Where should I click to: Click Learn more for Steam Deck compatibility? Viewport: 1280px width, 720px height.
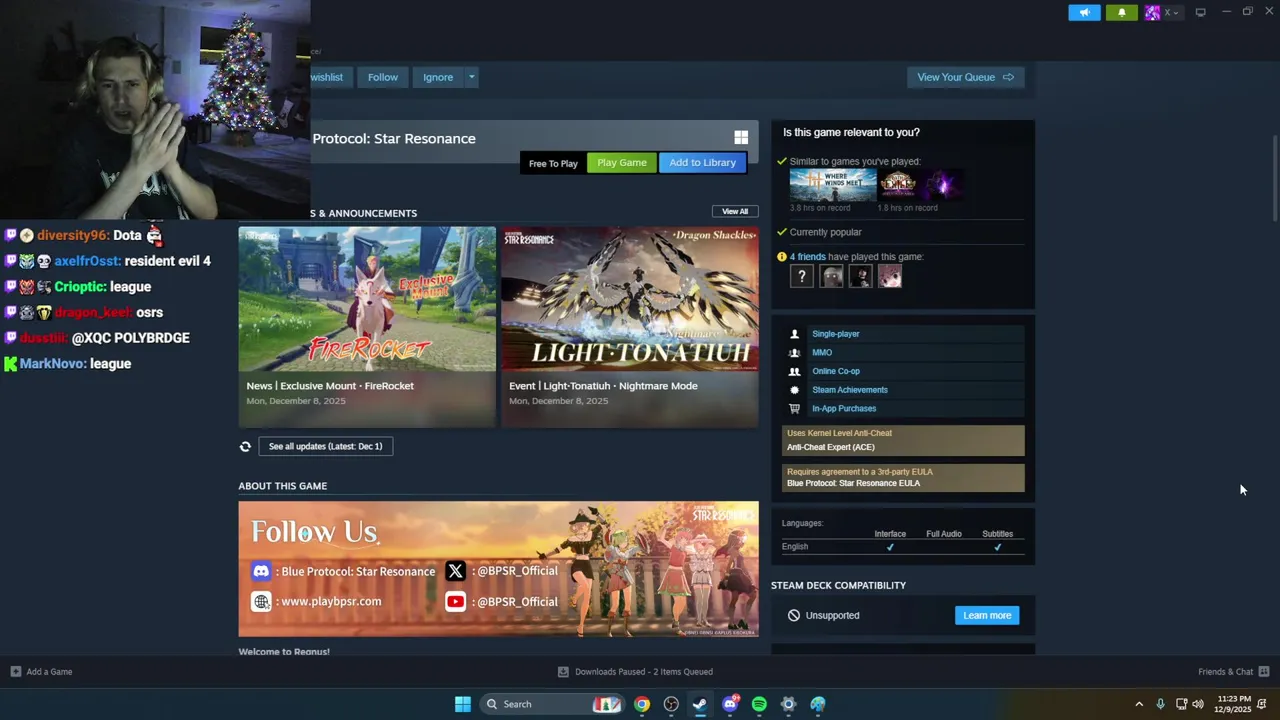(x=987, y=615)
